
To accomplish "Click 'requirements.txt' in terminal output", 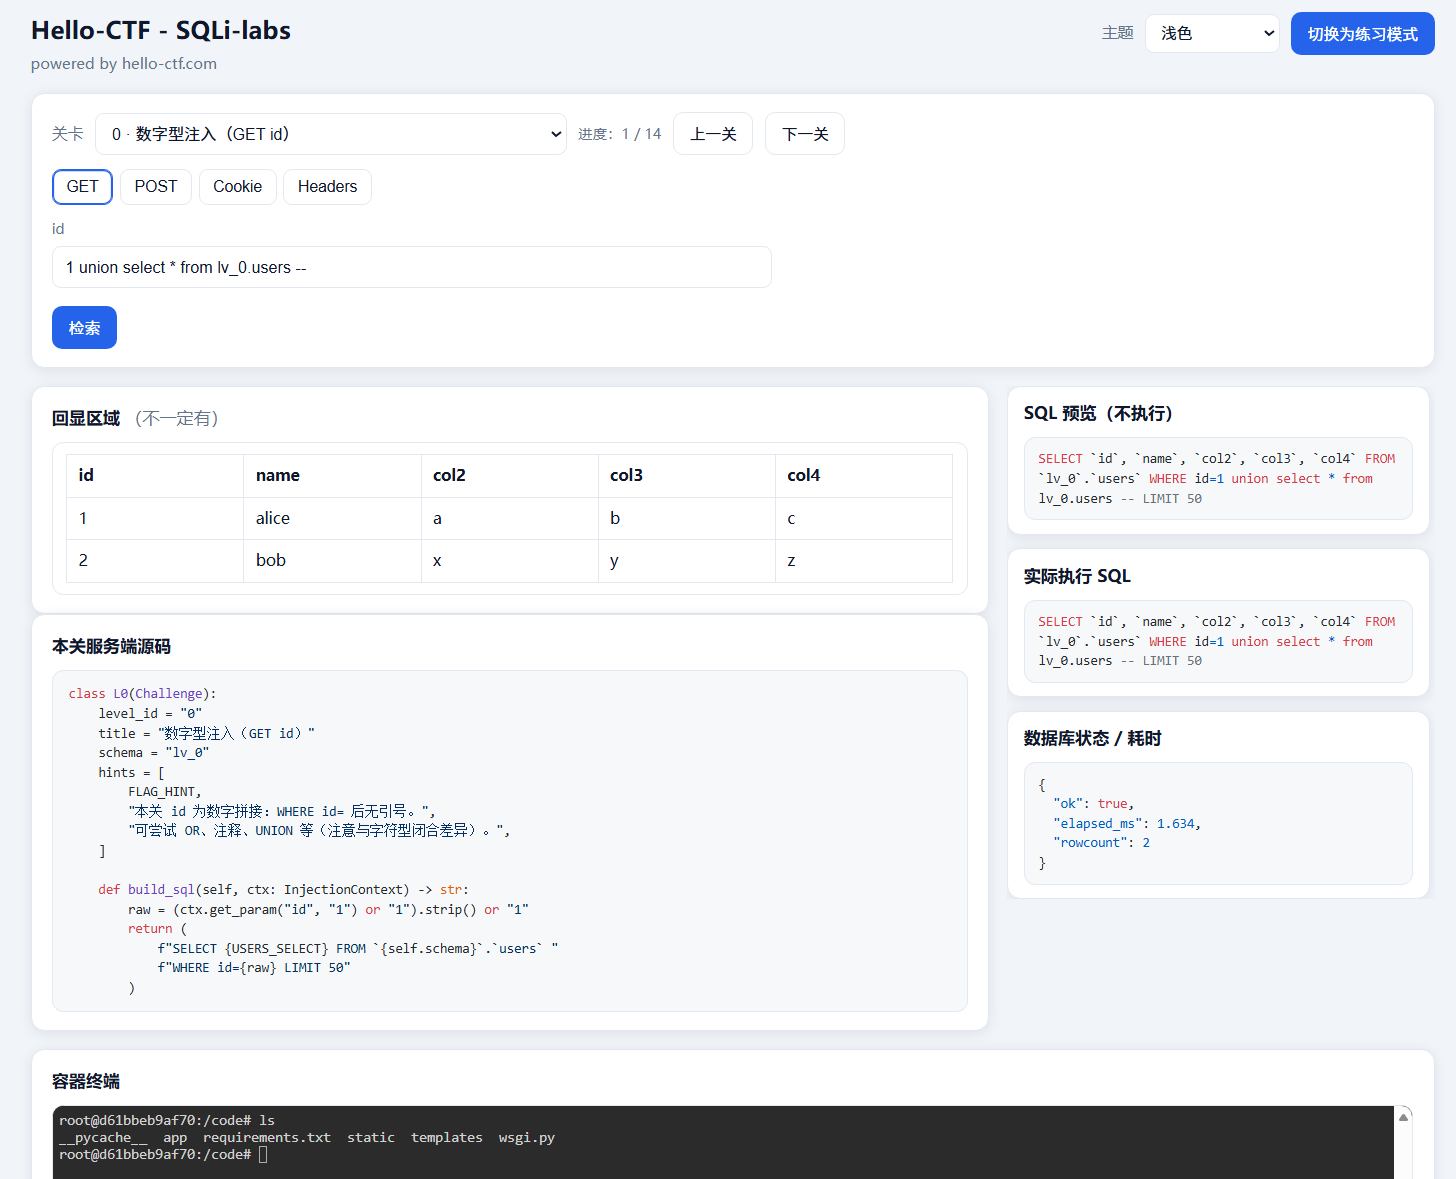I will [x=267, y=1138].
